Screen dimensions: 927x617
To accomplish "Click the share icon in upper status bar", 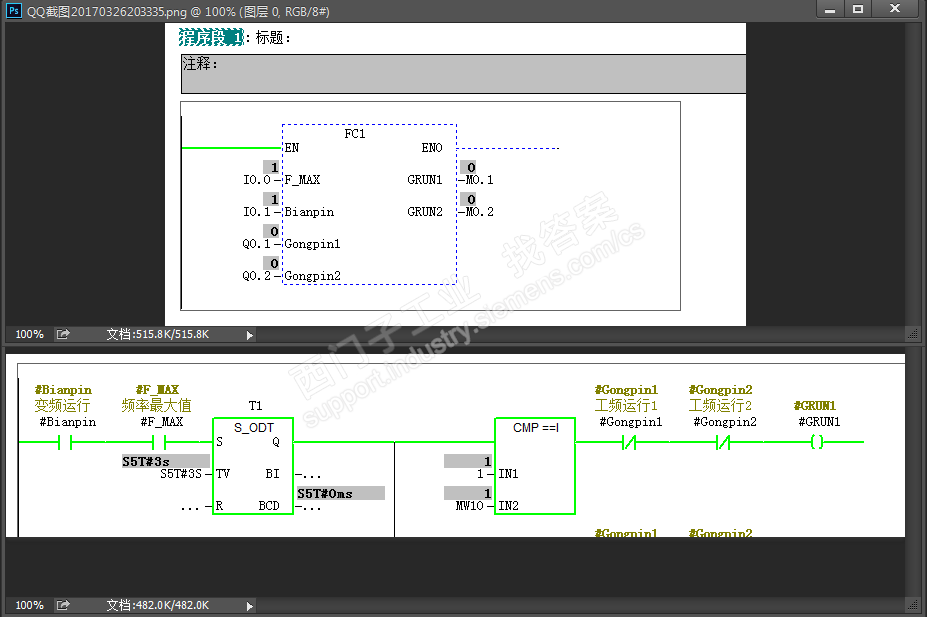I will pos(63,334).
